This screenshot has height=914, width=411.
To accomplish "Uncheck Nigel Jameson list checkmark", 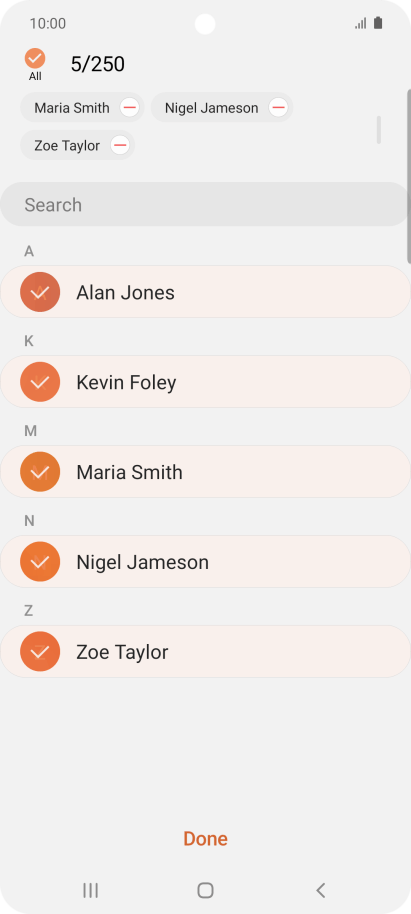I will 40,561.
